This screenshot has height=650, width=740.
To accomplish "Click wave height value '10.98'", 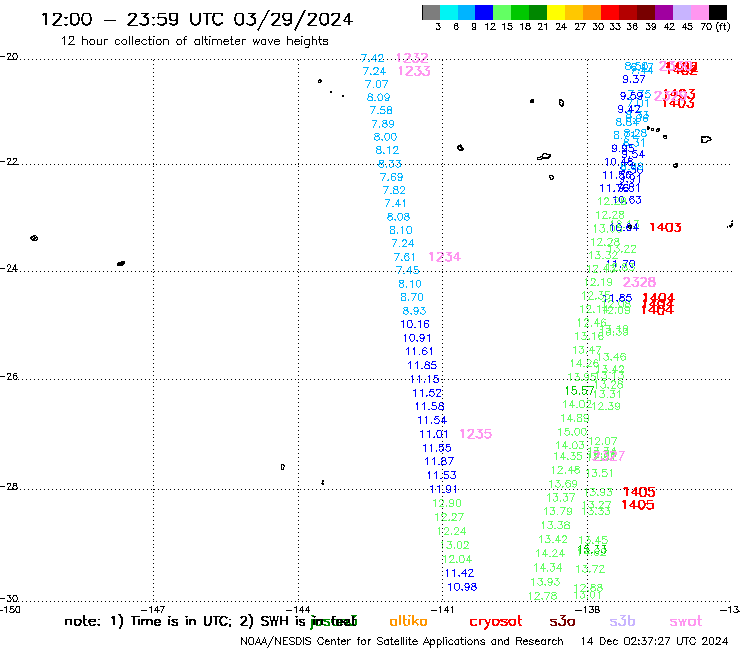I will point(462,587).
